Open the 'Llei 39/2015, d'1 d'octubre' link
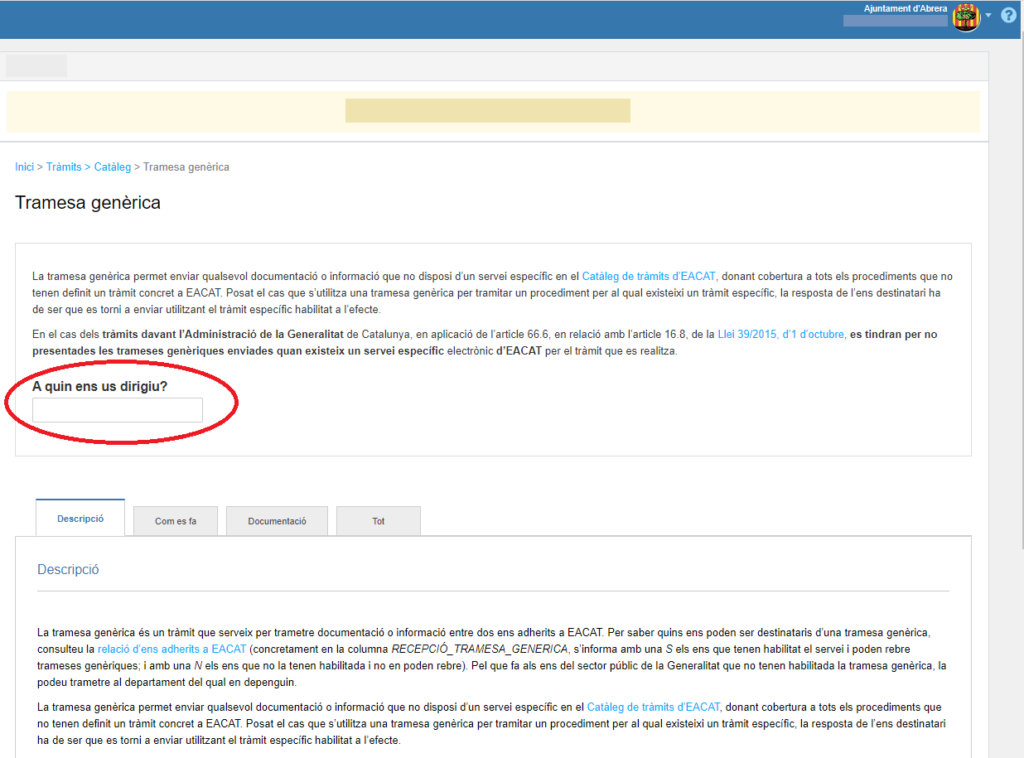The width and height of the screenshot is (1024, 758). tap(782, 334)
